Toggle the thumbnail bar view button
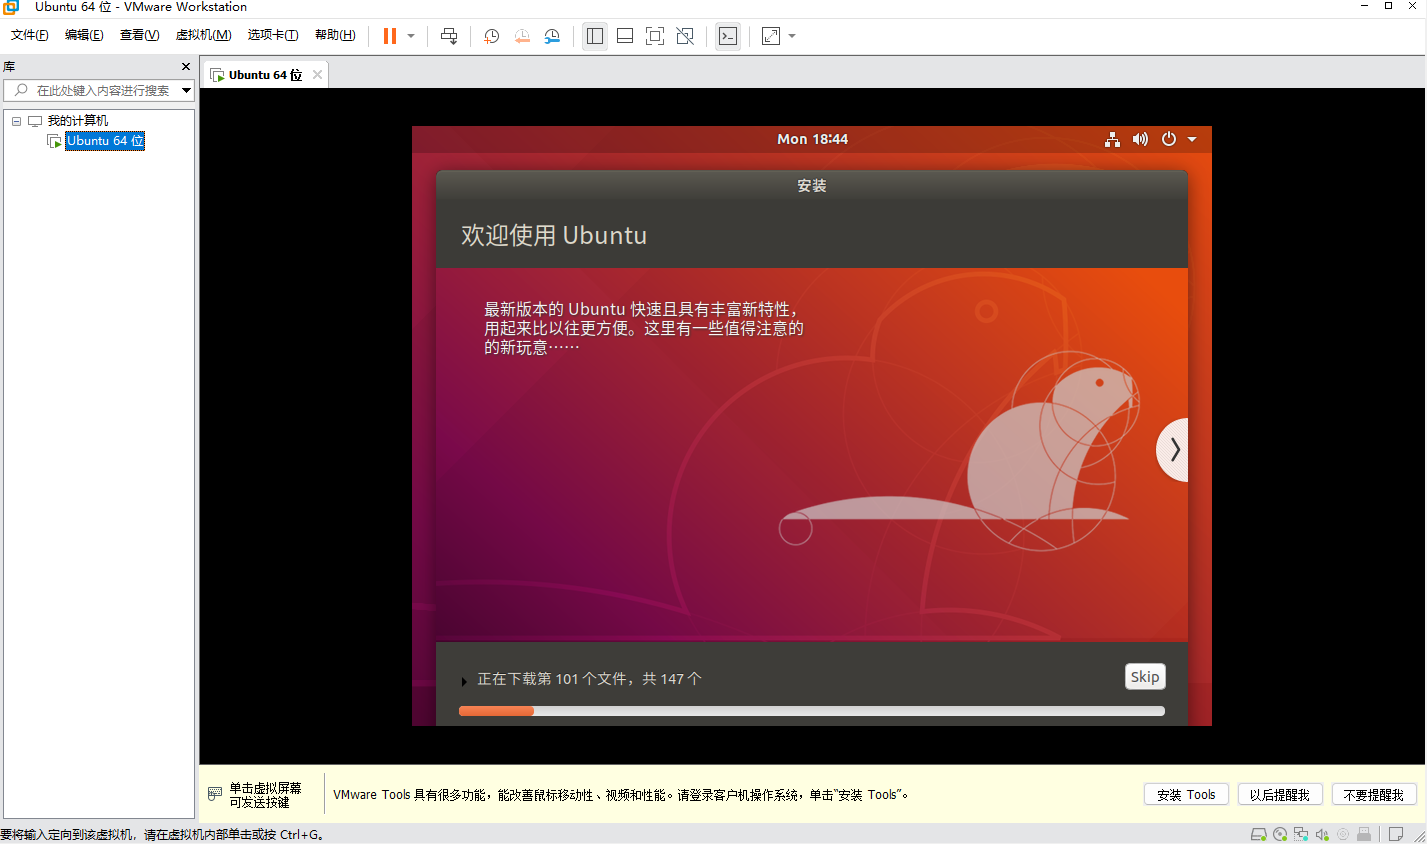Viewport: 1427px width, 844px height. [x=625, y=36]
